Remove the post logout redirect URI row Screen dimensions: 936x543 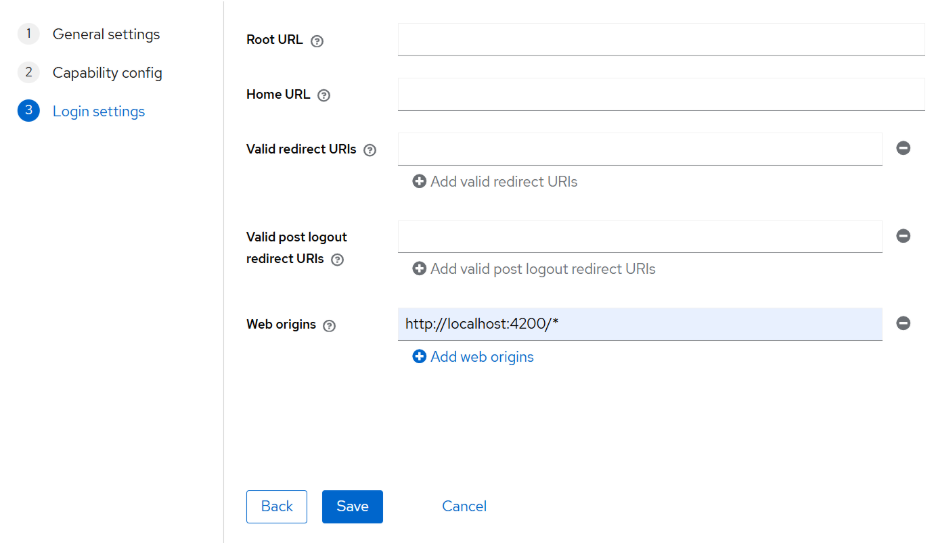[x=903, y=236]
